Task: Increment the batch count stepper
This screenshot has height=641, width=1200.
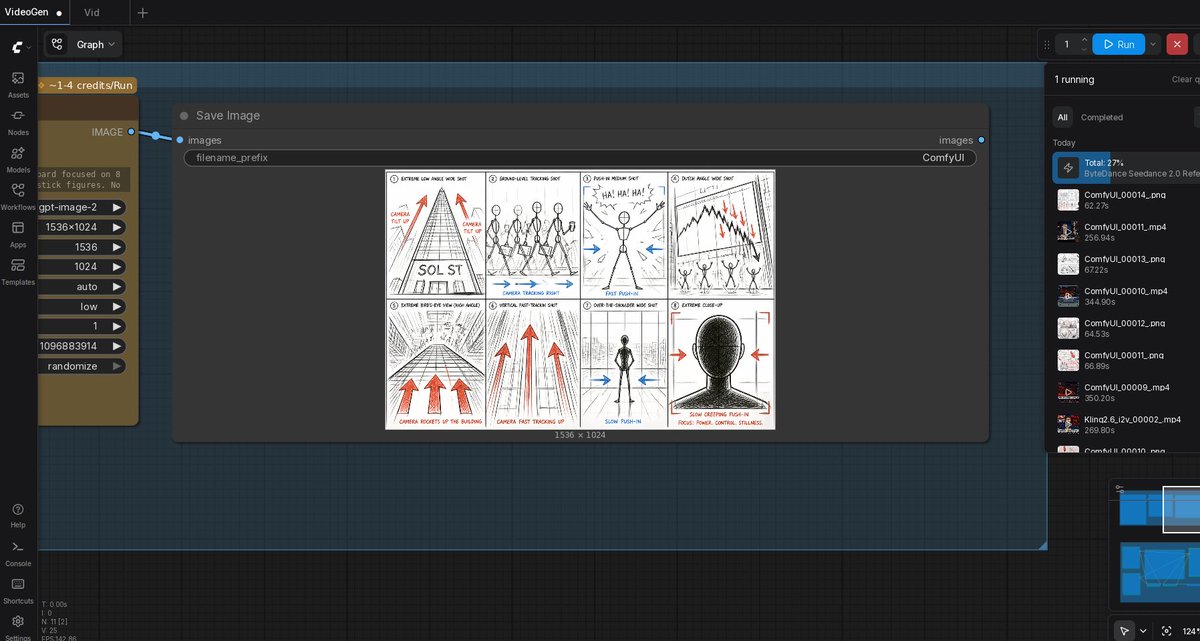Action: point(1085,40)
